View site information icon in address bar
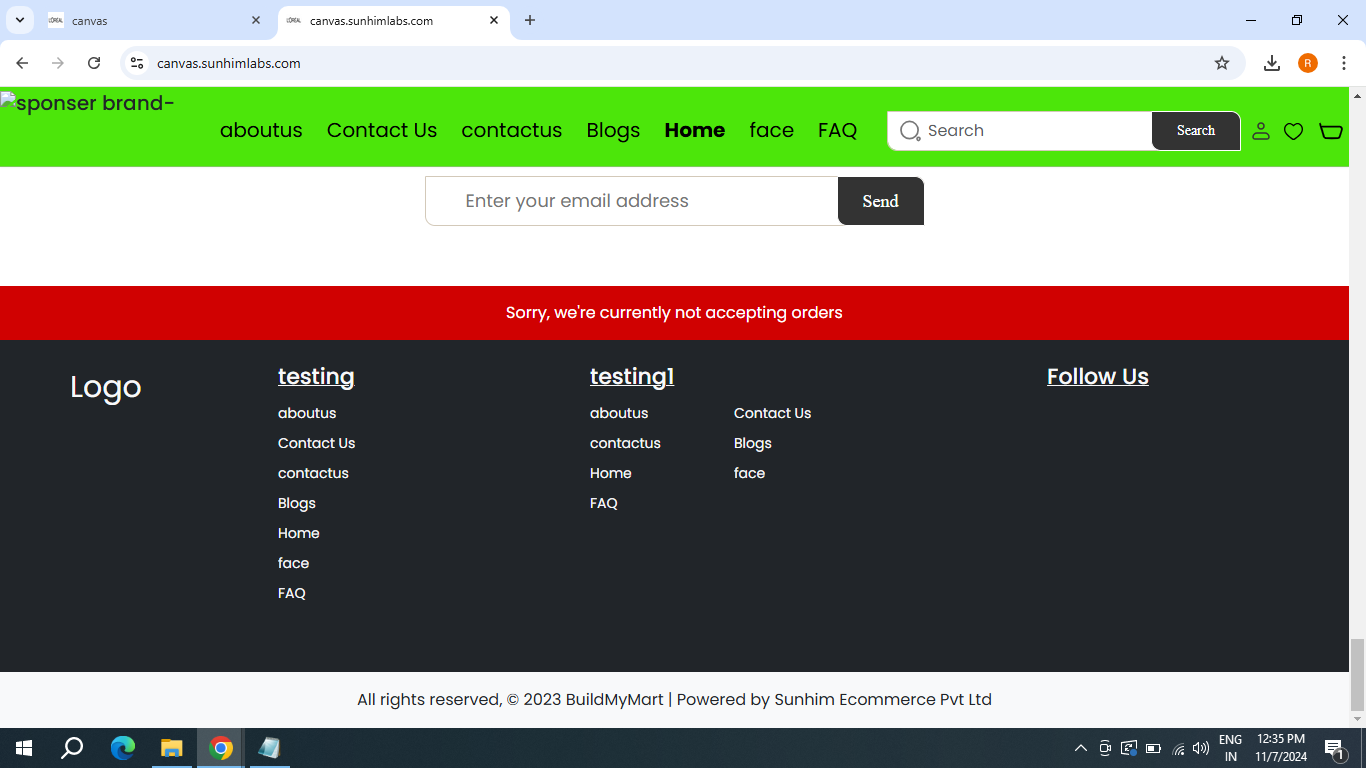This screenshot has height=768, width=1366. click(x=137, y=63)
